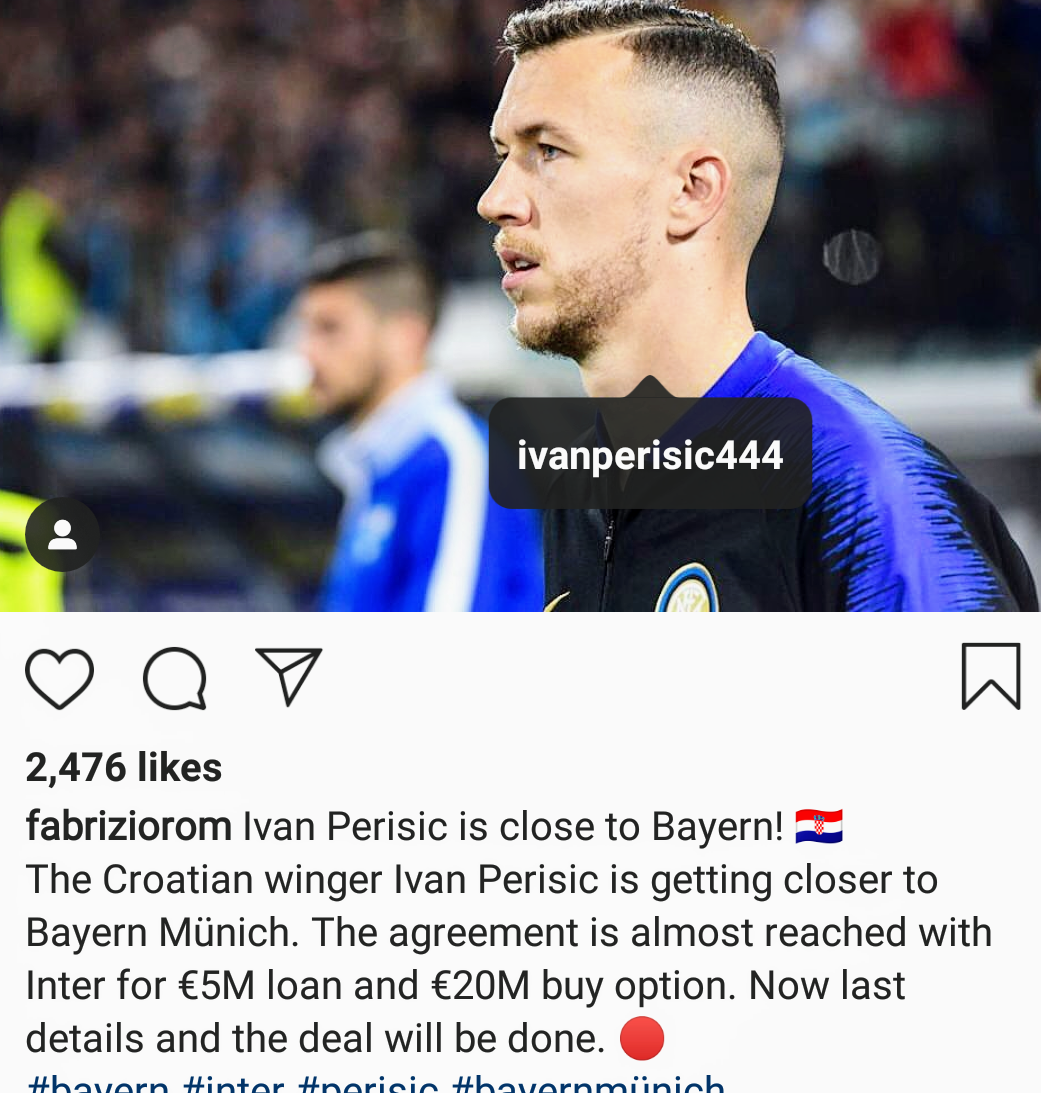Follow the #inter hashtag link
This screenshot has height=1093, width=1041.
tap(233, 1084)
